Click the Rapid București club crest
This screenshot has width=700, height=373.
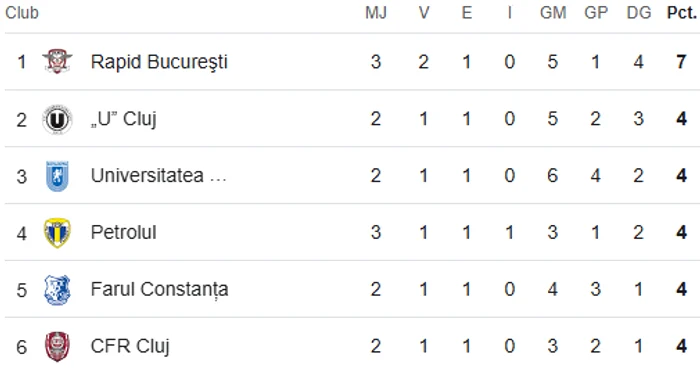[x=57, y=62]
